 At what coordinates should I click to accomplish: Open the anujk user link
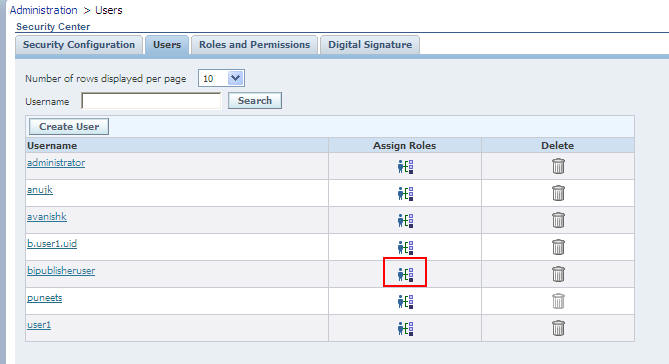pos(40,189)
